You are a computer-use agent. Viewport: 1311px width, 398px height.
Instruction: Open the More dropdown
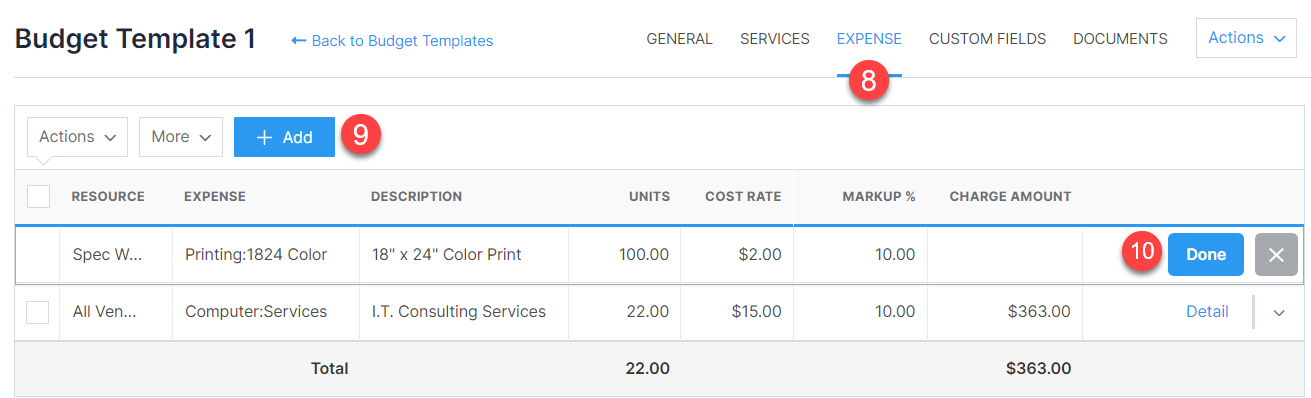[x=181, y=137]
